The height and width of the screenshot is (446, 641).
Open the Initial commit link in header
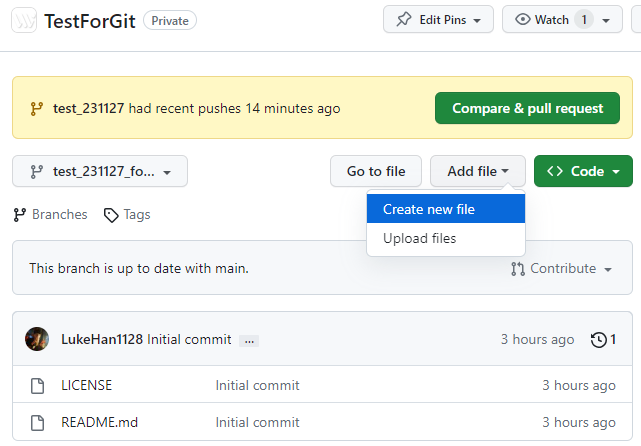point(189,339)
